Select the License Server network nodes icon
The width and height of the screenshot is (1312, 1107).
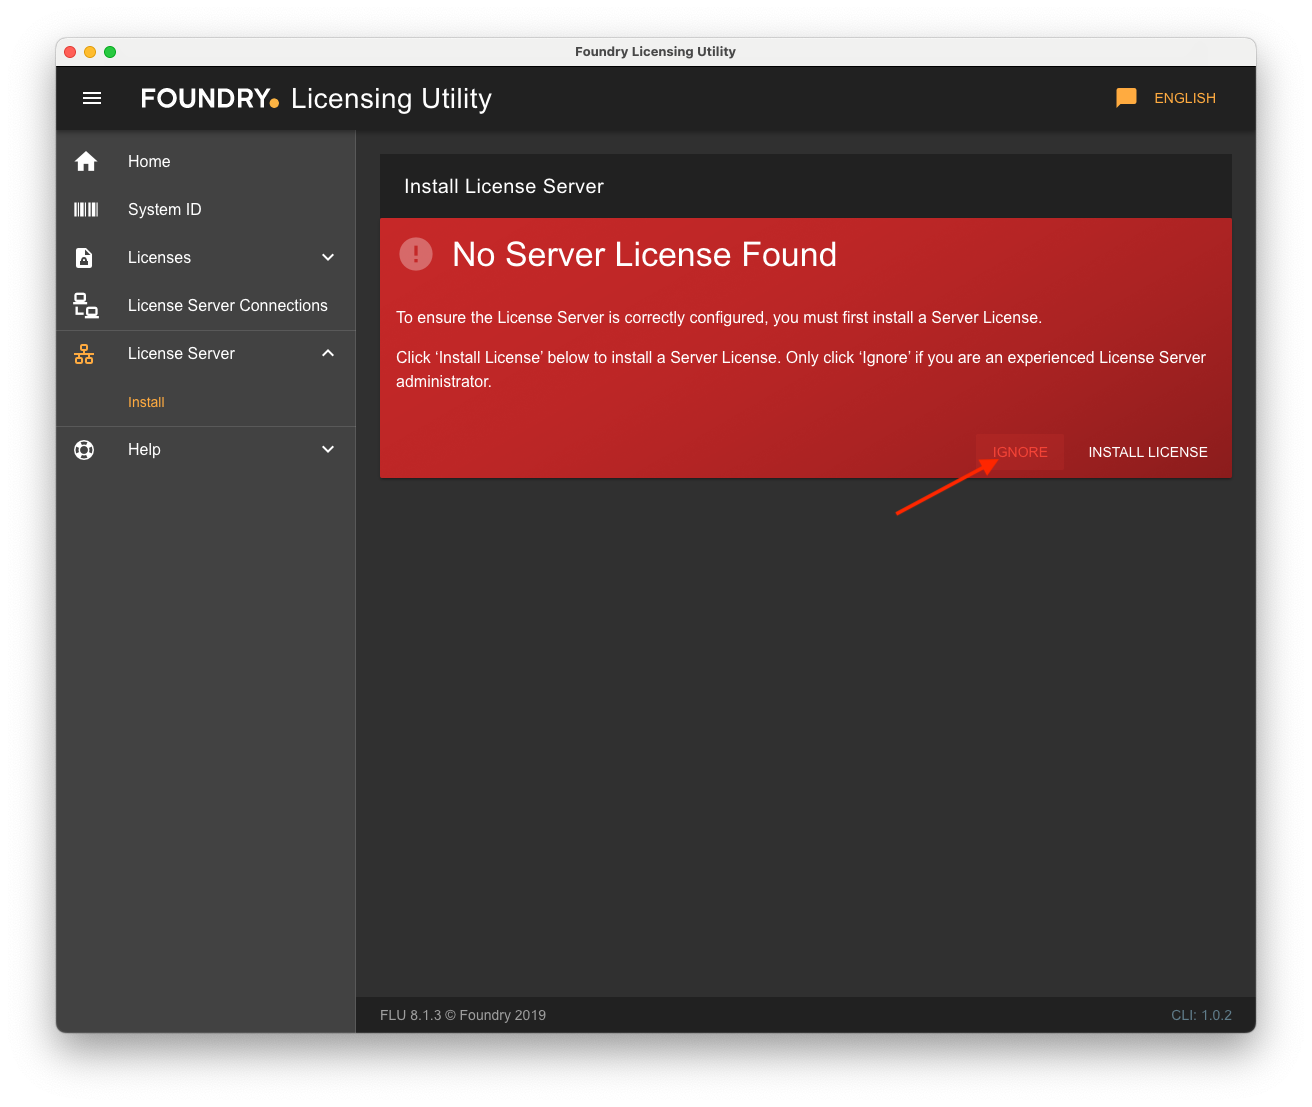pos(84,353)
